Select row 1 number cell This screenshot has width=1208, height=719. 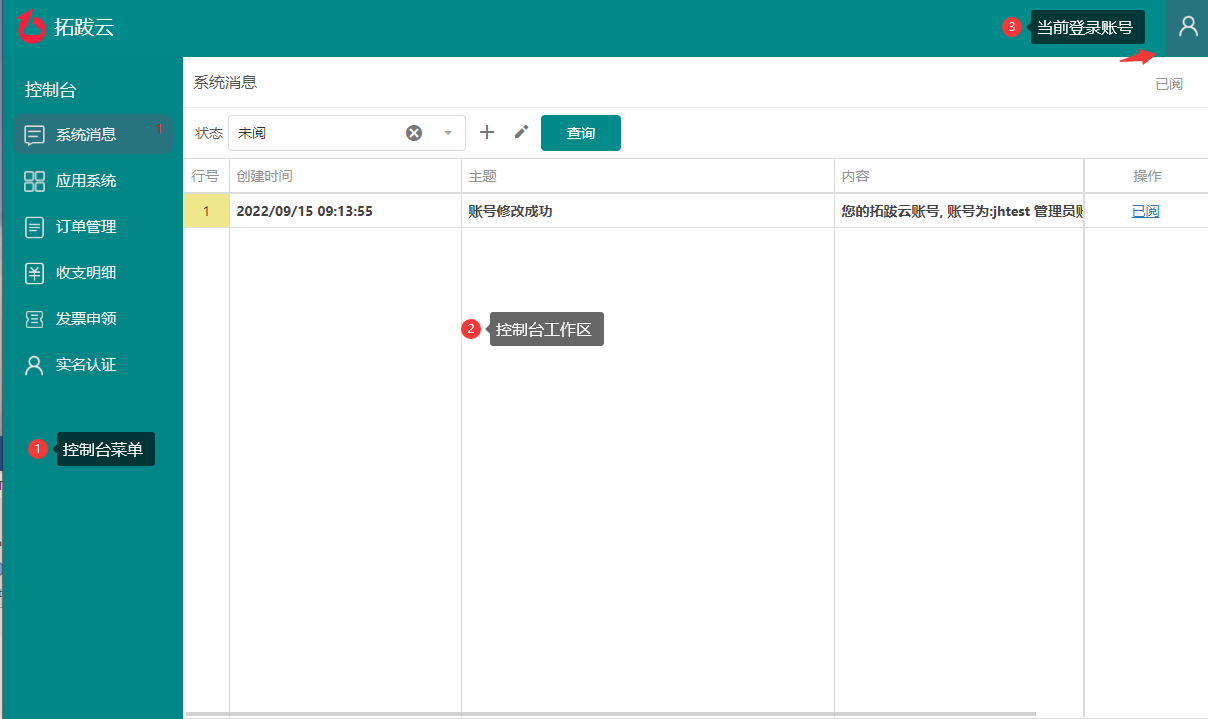pyautogui.click(x=206, y=211)
